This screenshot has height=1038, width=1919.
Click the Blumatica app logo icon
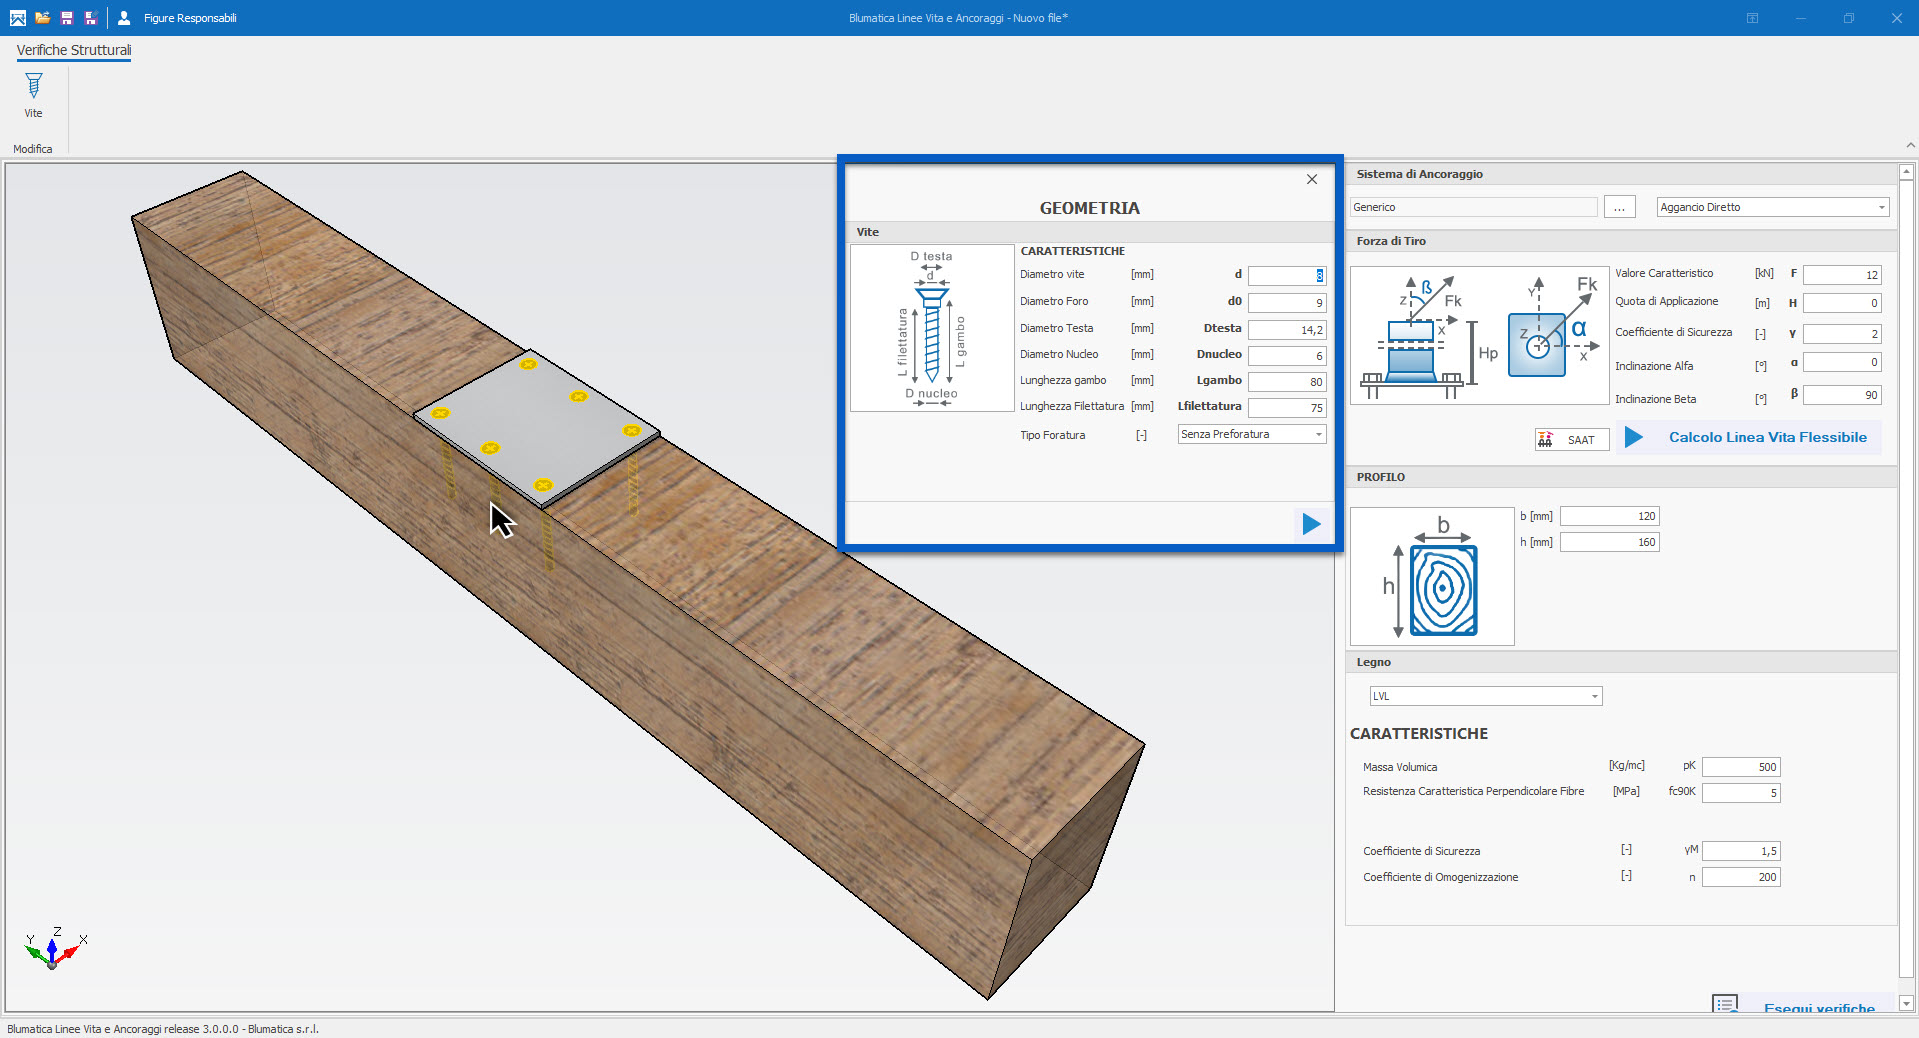(17, 18)
